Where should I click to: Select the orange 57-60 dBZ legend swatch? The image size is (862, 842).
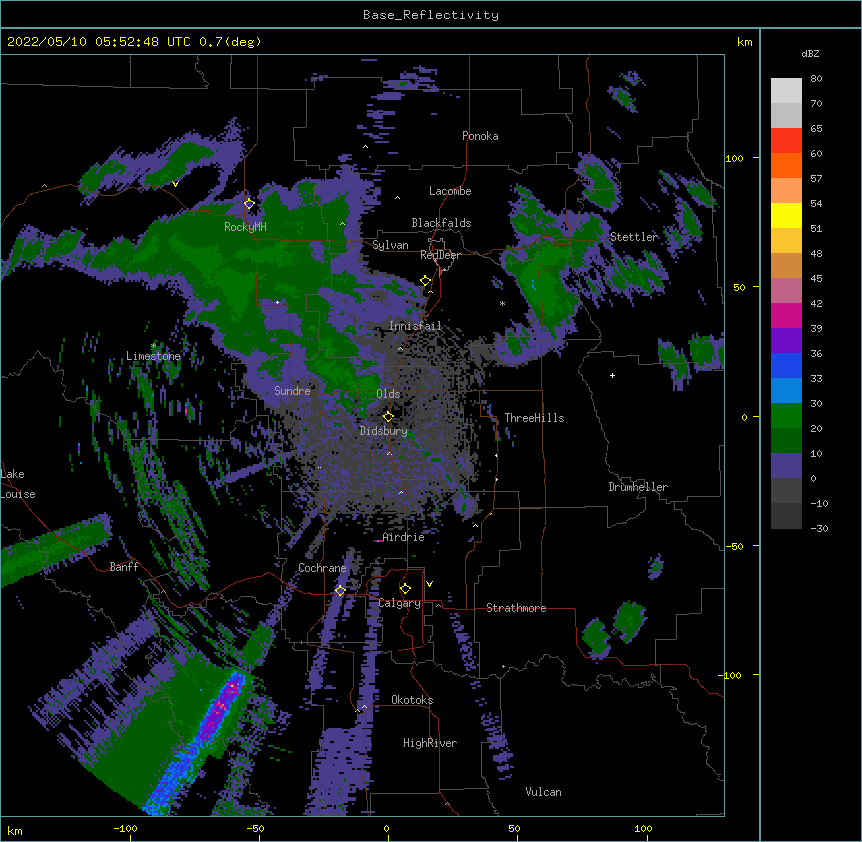(x=786, y=165)
